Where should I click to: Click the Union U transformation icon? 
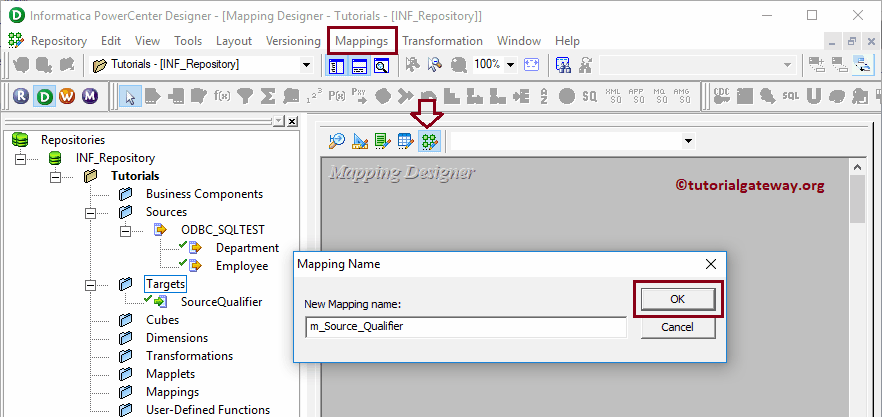(x=813, y=96)
